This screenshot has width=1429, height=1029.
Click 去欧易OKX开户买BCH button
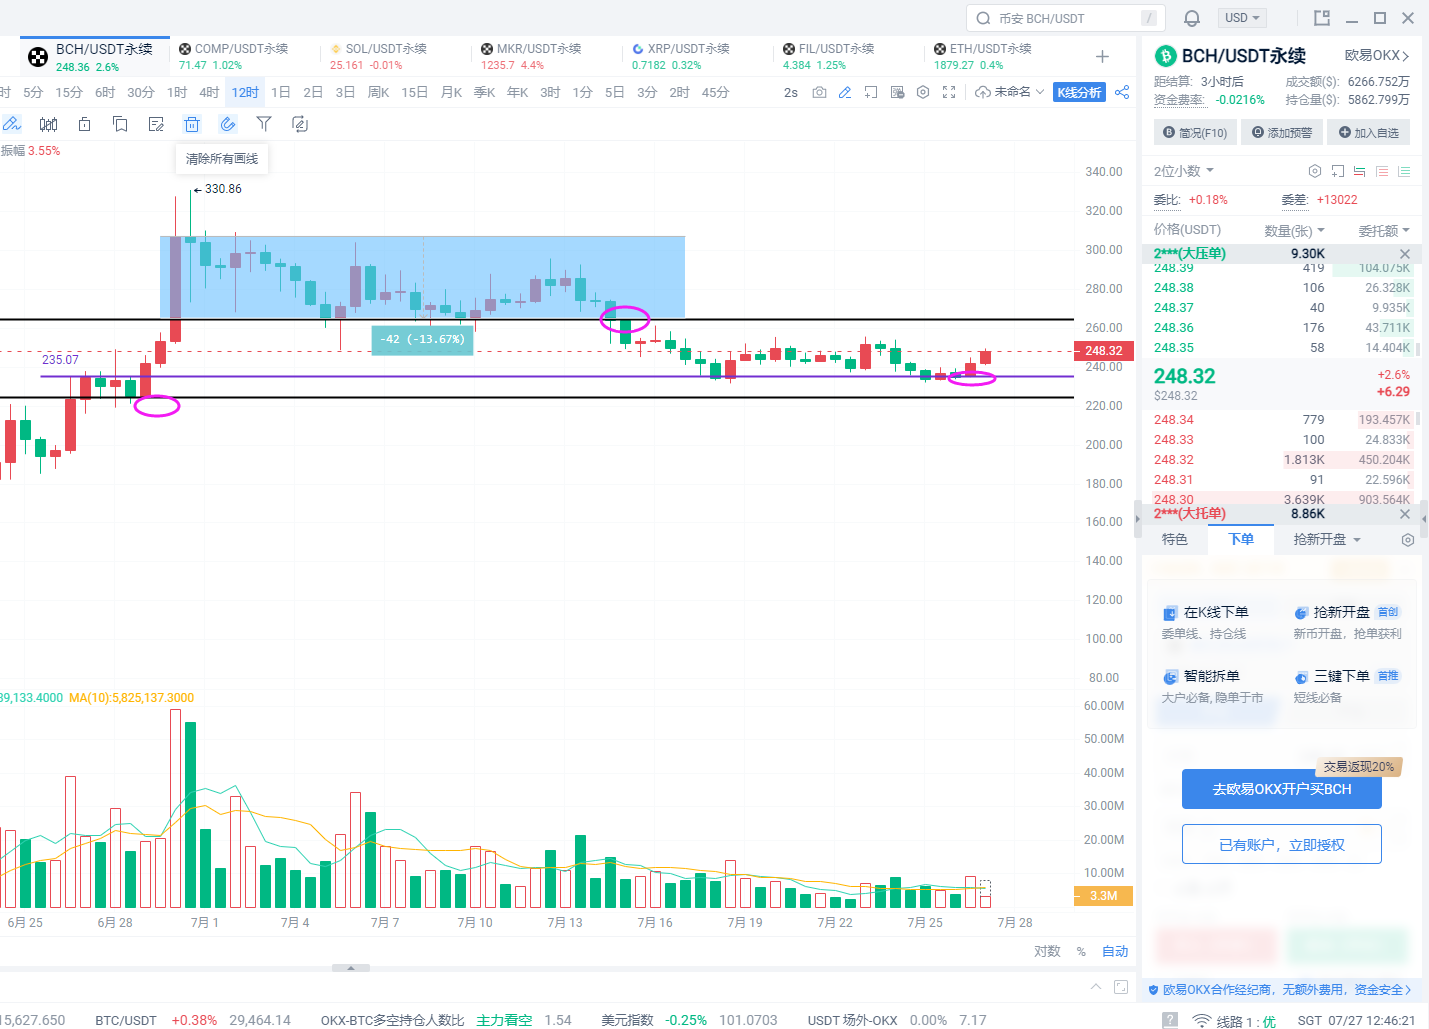pyautogui.click(x=1282, y=789)
